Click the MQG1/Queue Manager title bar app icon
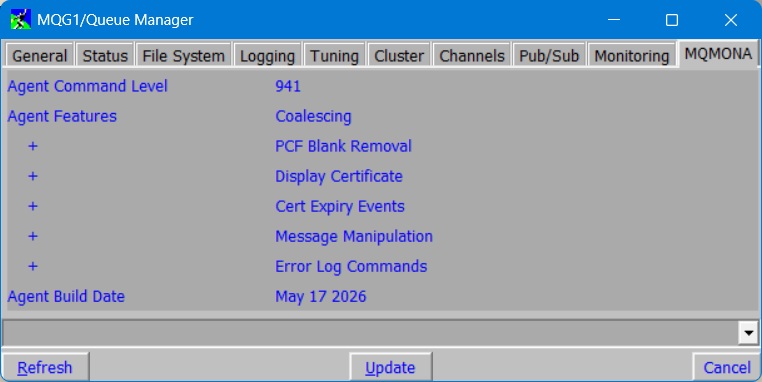The image size is (762, 382). (20, 20)
